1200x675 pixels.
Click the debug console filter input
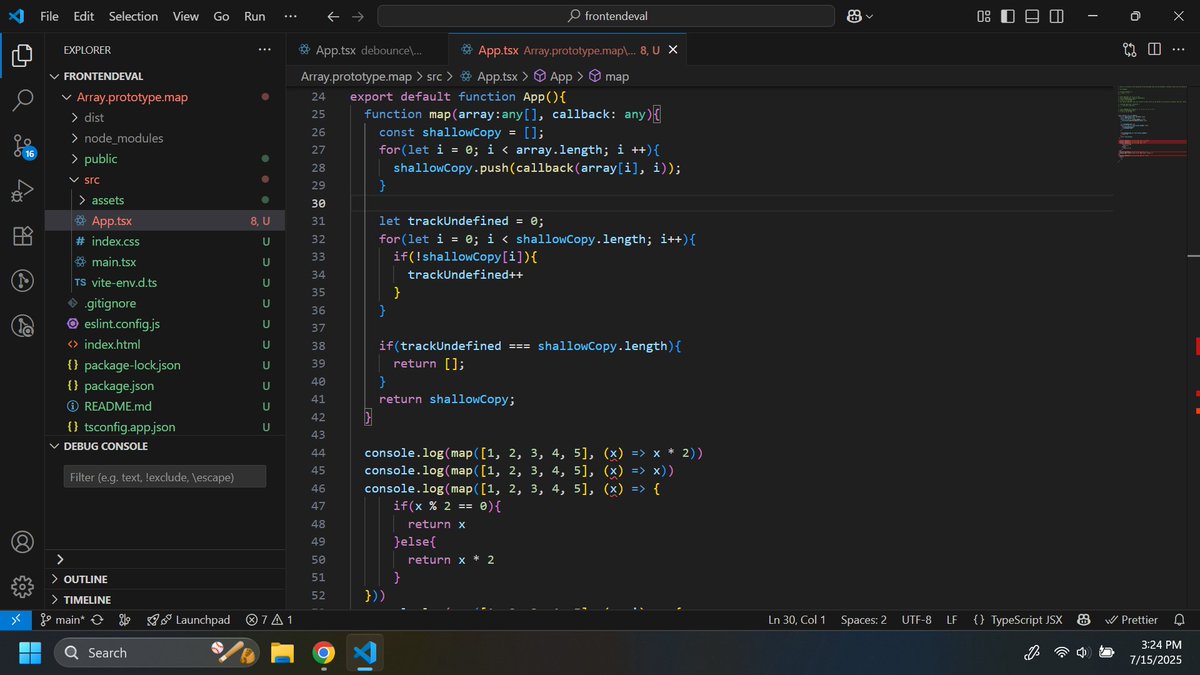(x=165, y=477)
